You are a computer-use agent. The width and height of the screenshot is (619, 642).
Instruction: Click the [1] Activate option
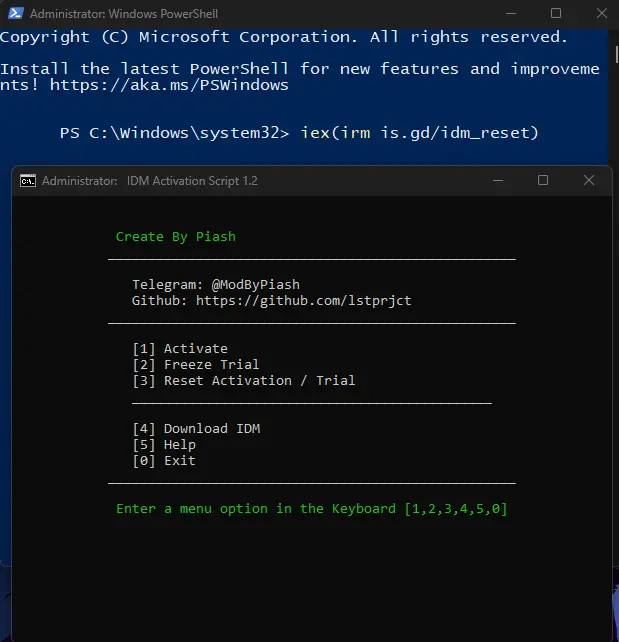(x=180, y=348)
